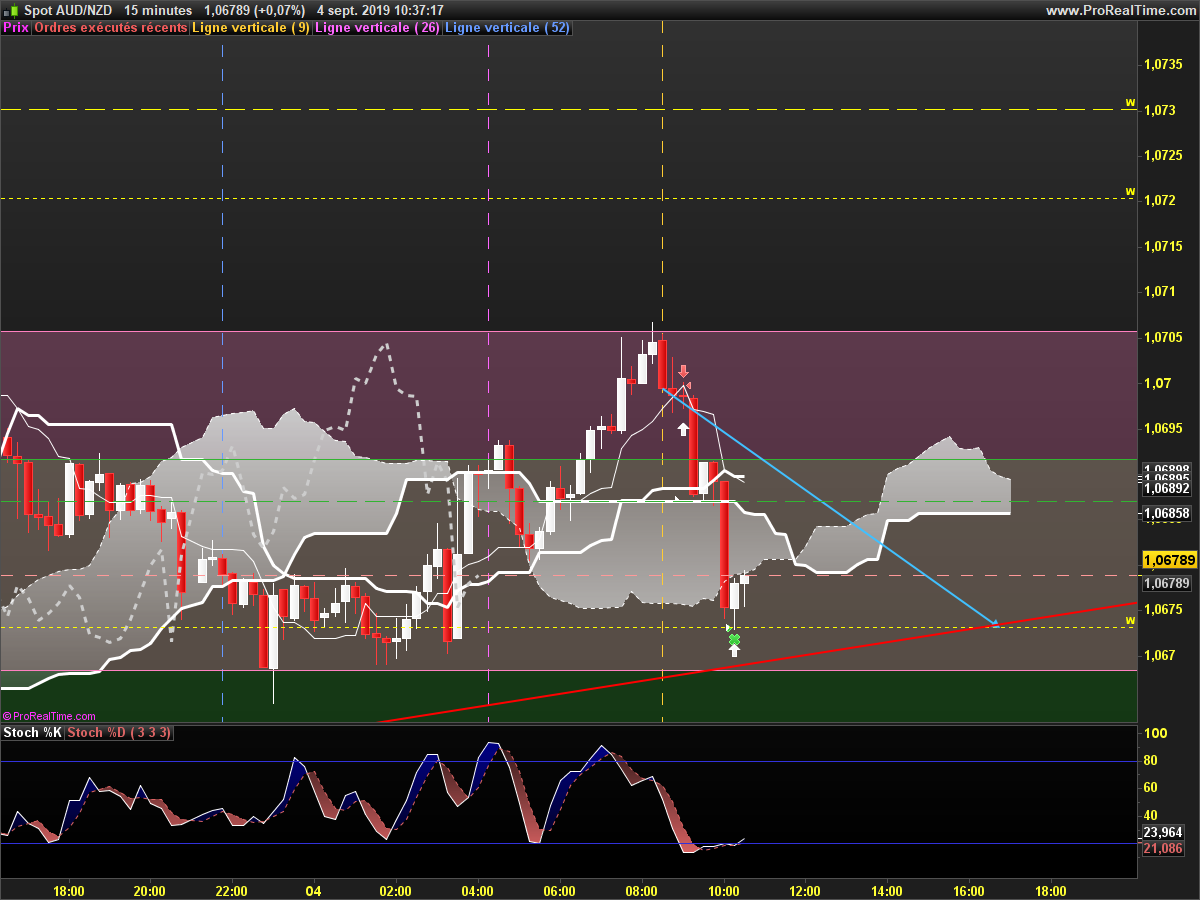The width and height of the screenshot is (1200, 900).
Task: Click the 1,0715 price axis label
Action: tap(1164, 246)
